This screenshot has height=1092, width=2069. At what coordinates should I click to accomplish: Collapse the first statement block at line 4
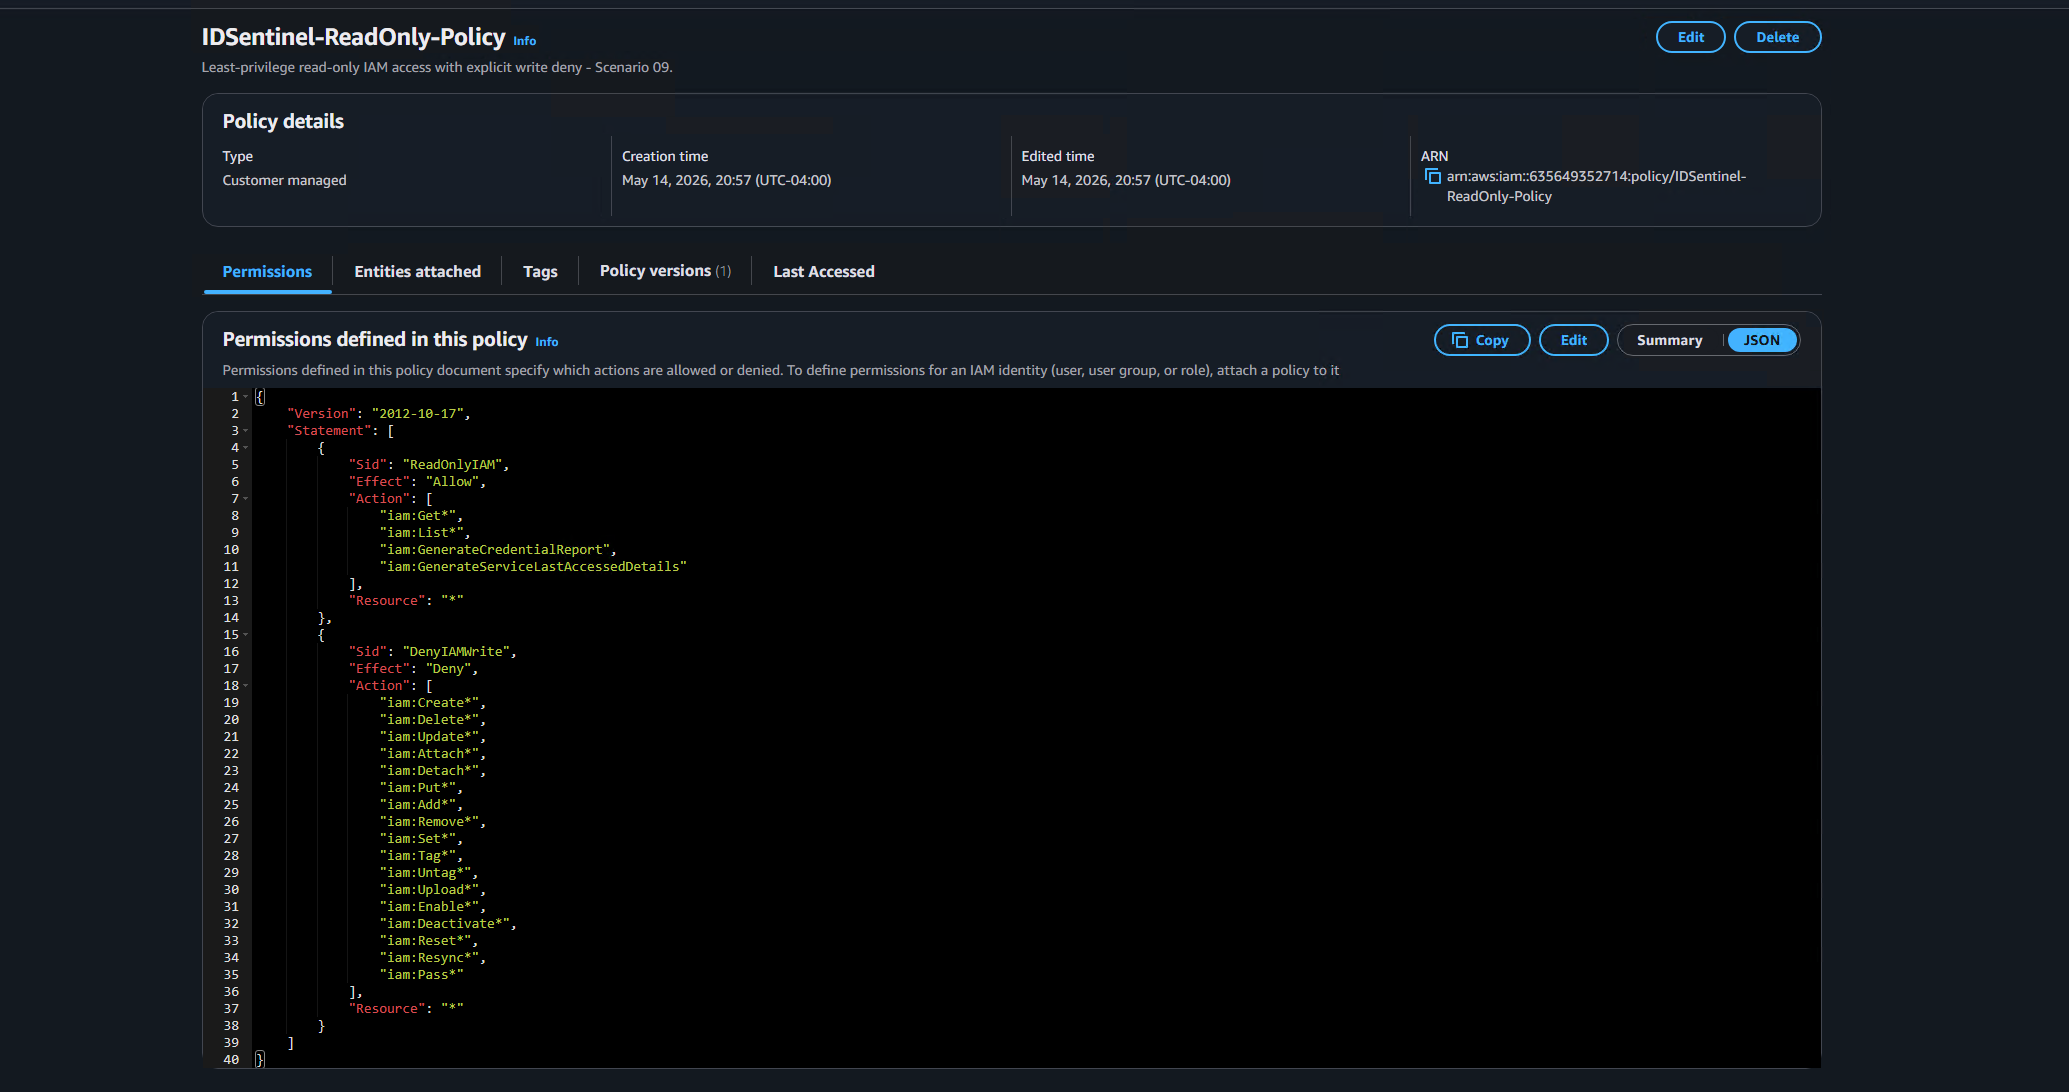click(x=246, y=448)
